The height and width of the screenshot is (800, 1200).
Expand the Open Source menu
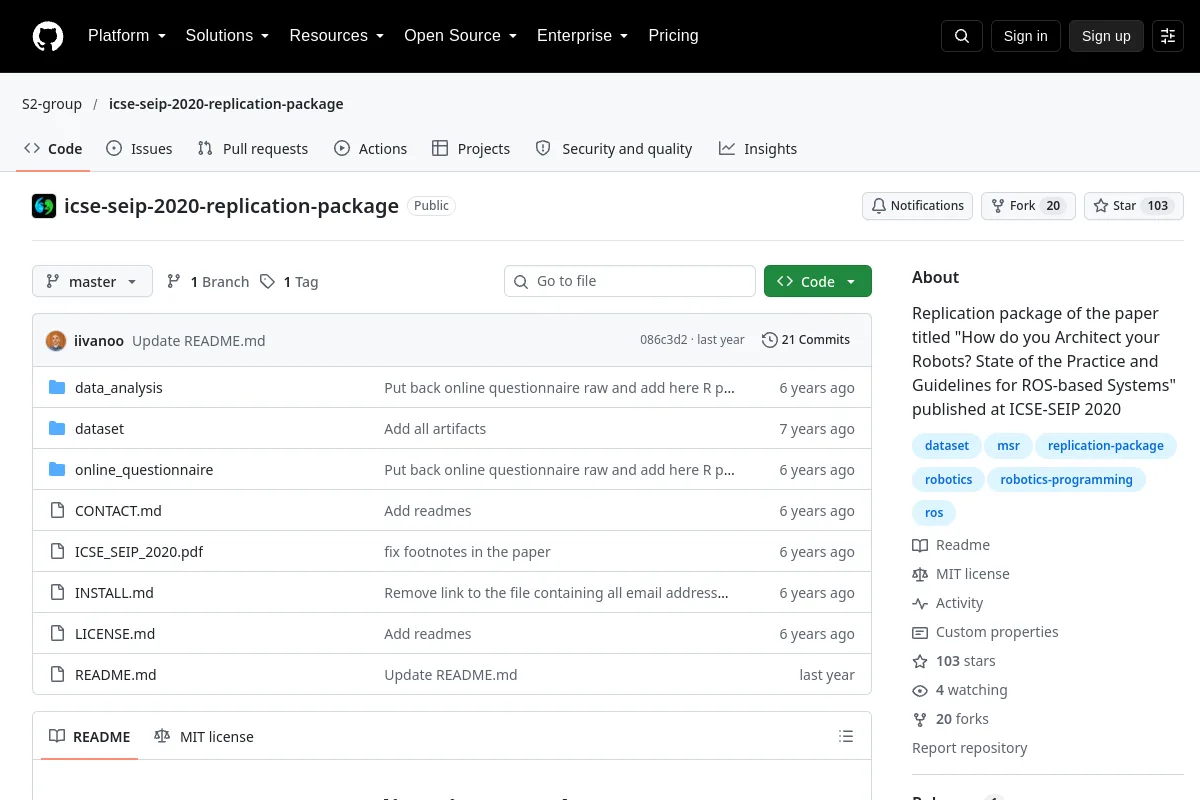(460, 36)
